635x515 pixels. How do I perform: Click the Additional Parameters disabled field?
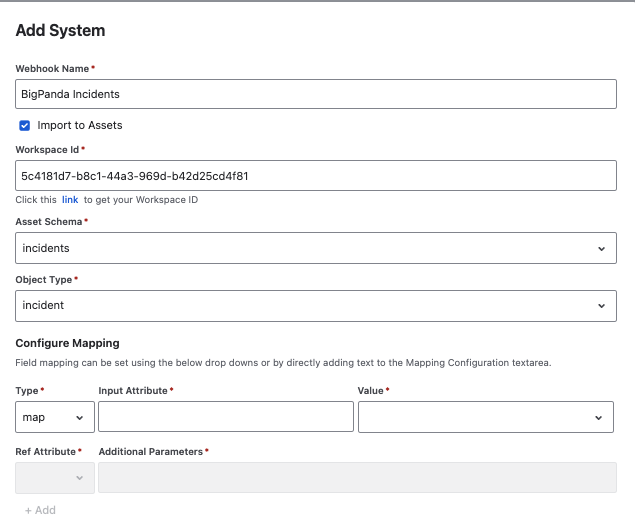coord(358,478)
